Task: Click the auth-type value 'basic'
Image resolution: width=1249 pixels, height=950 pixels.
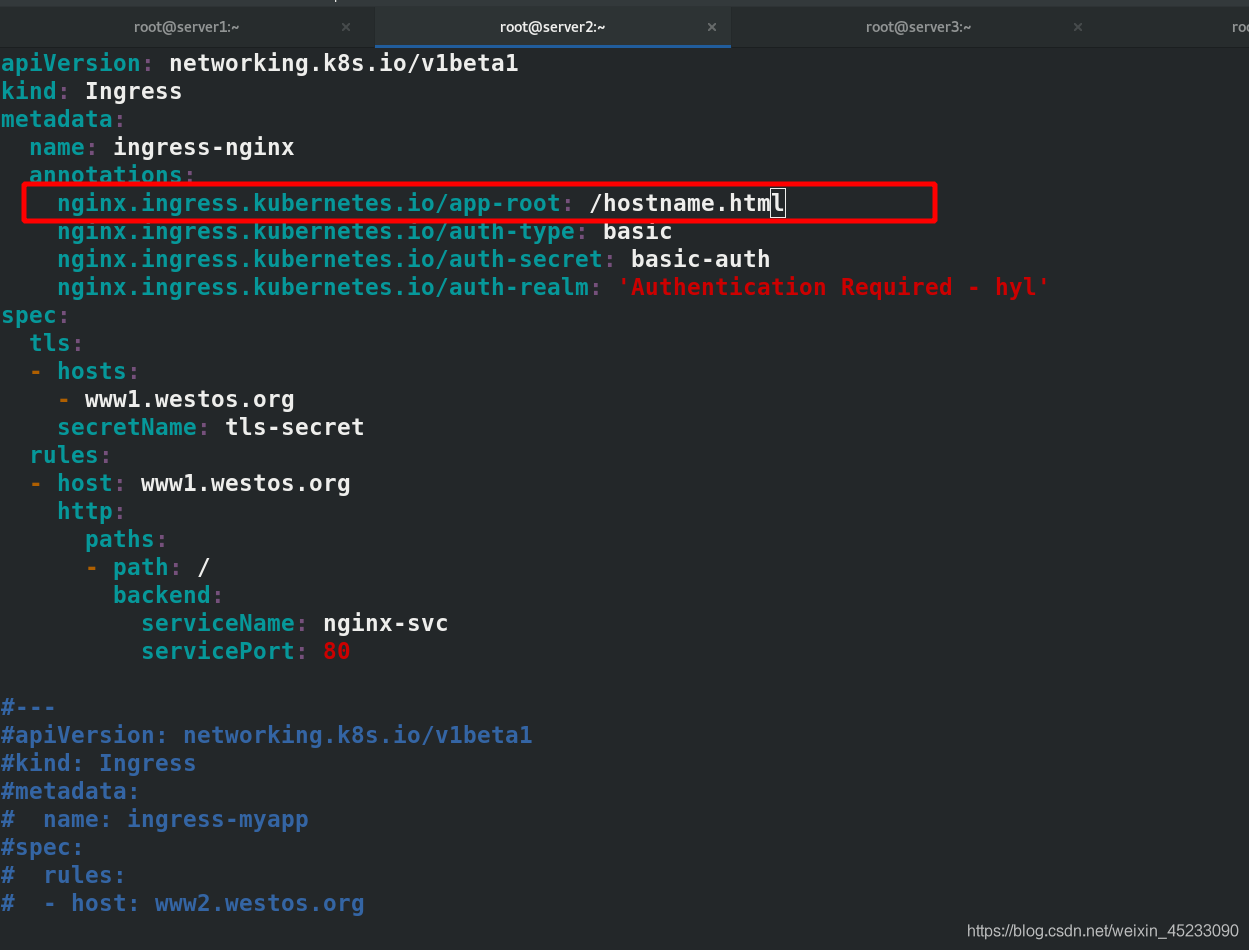Action: tap(638, 231)
